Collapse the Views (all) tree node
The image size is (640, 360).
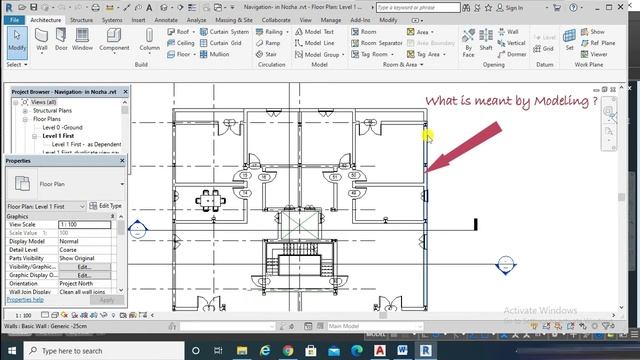click(16, 102)
